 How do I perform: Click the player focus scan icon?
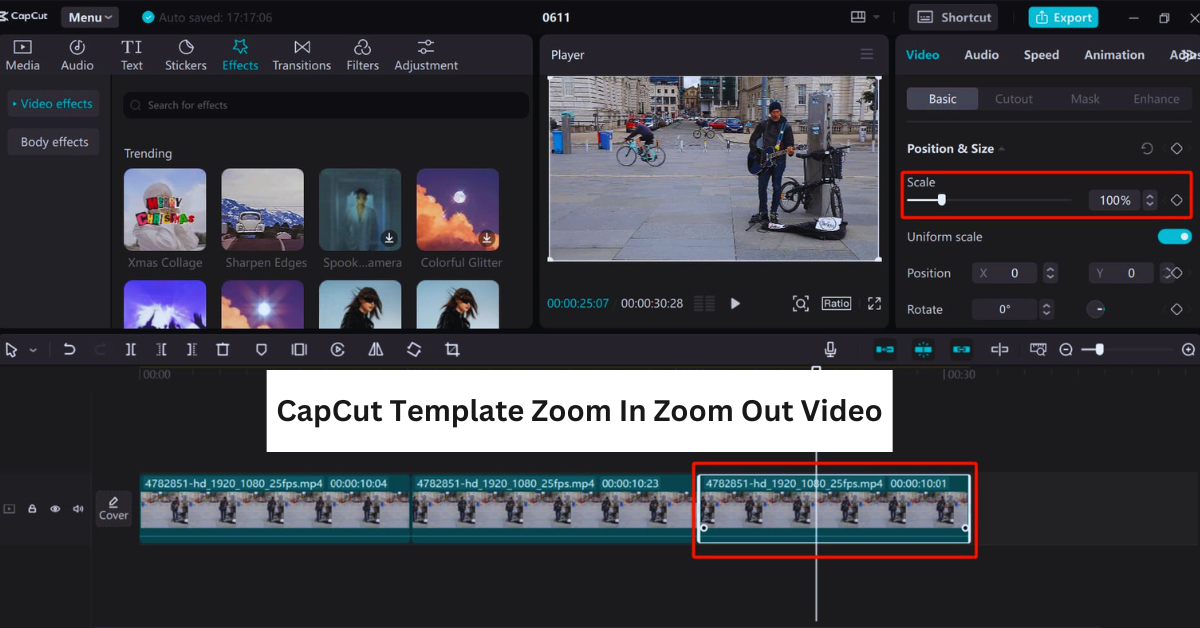pos(800,303)
